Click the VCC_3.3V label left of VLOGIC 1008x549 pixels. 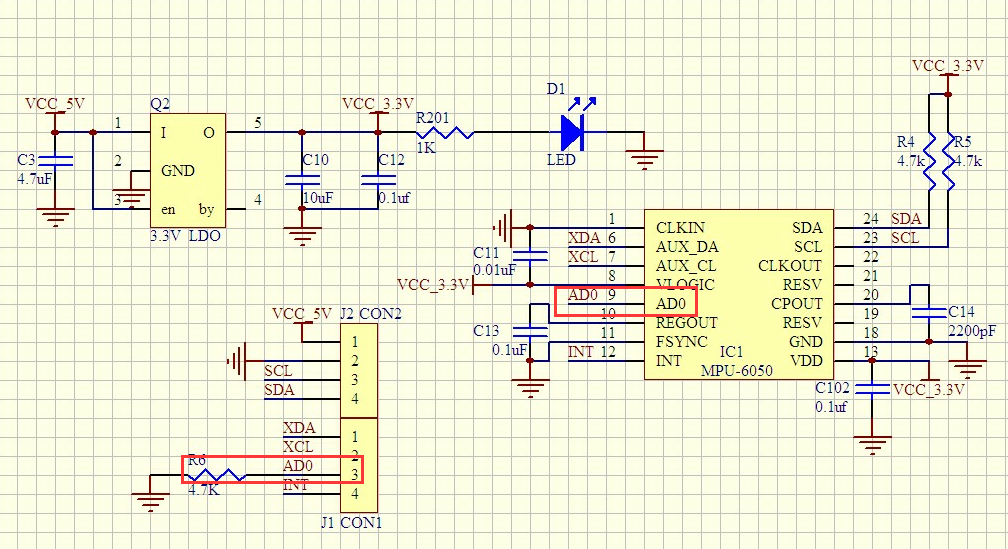pyautogui.click(x=433, y=285)
